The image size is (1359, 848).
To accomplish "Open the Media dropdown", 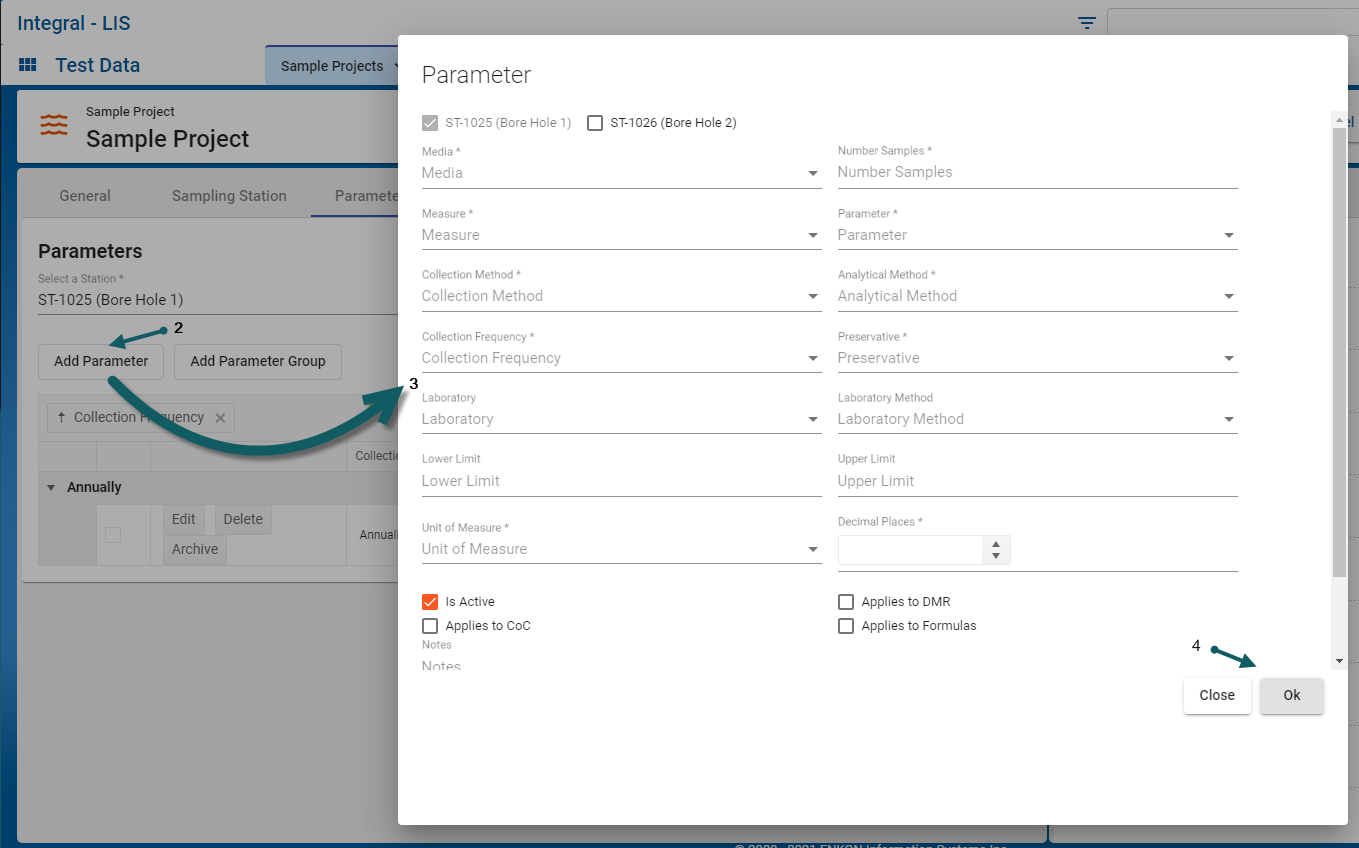I will 620,173.
